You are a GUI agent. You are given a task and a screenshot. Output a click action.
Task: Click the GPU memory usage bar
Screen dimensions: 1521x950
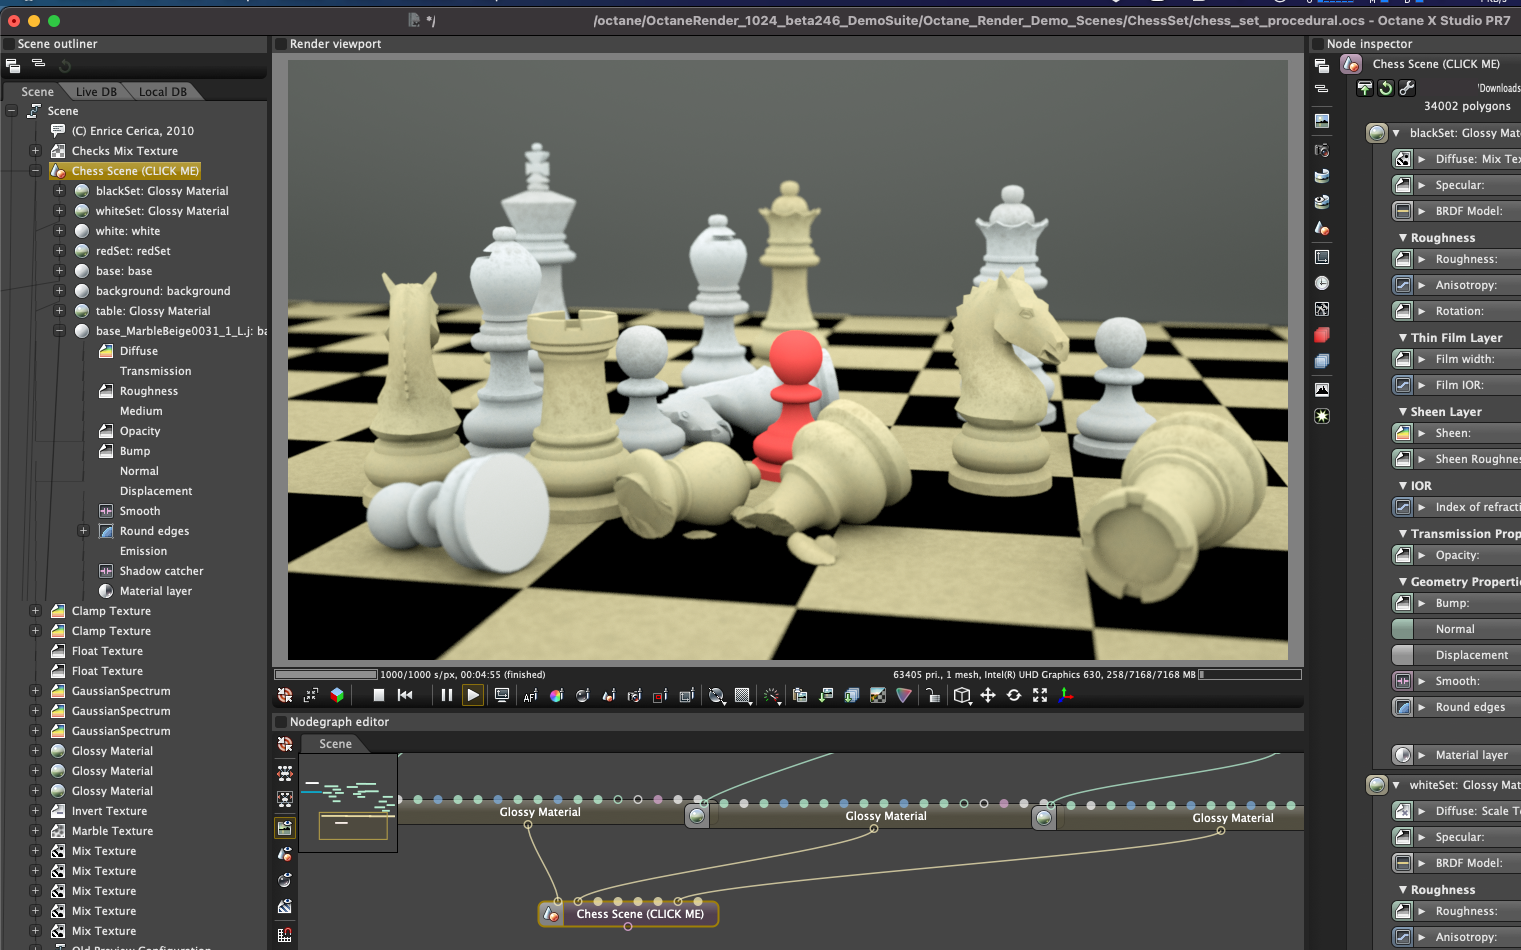1250,675
